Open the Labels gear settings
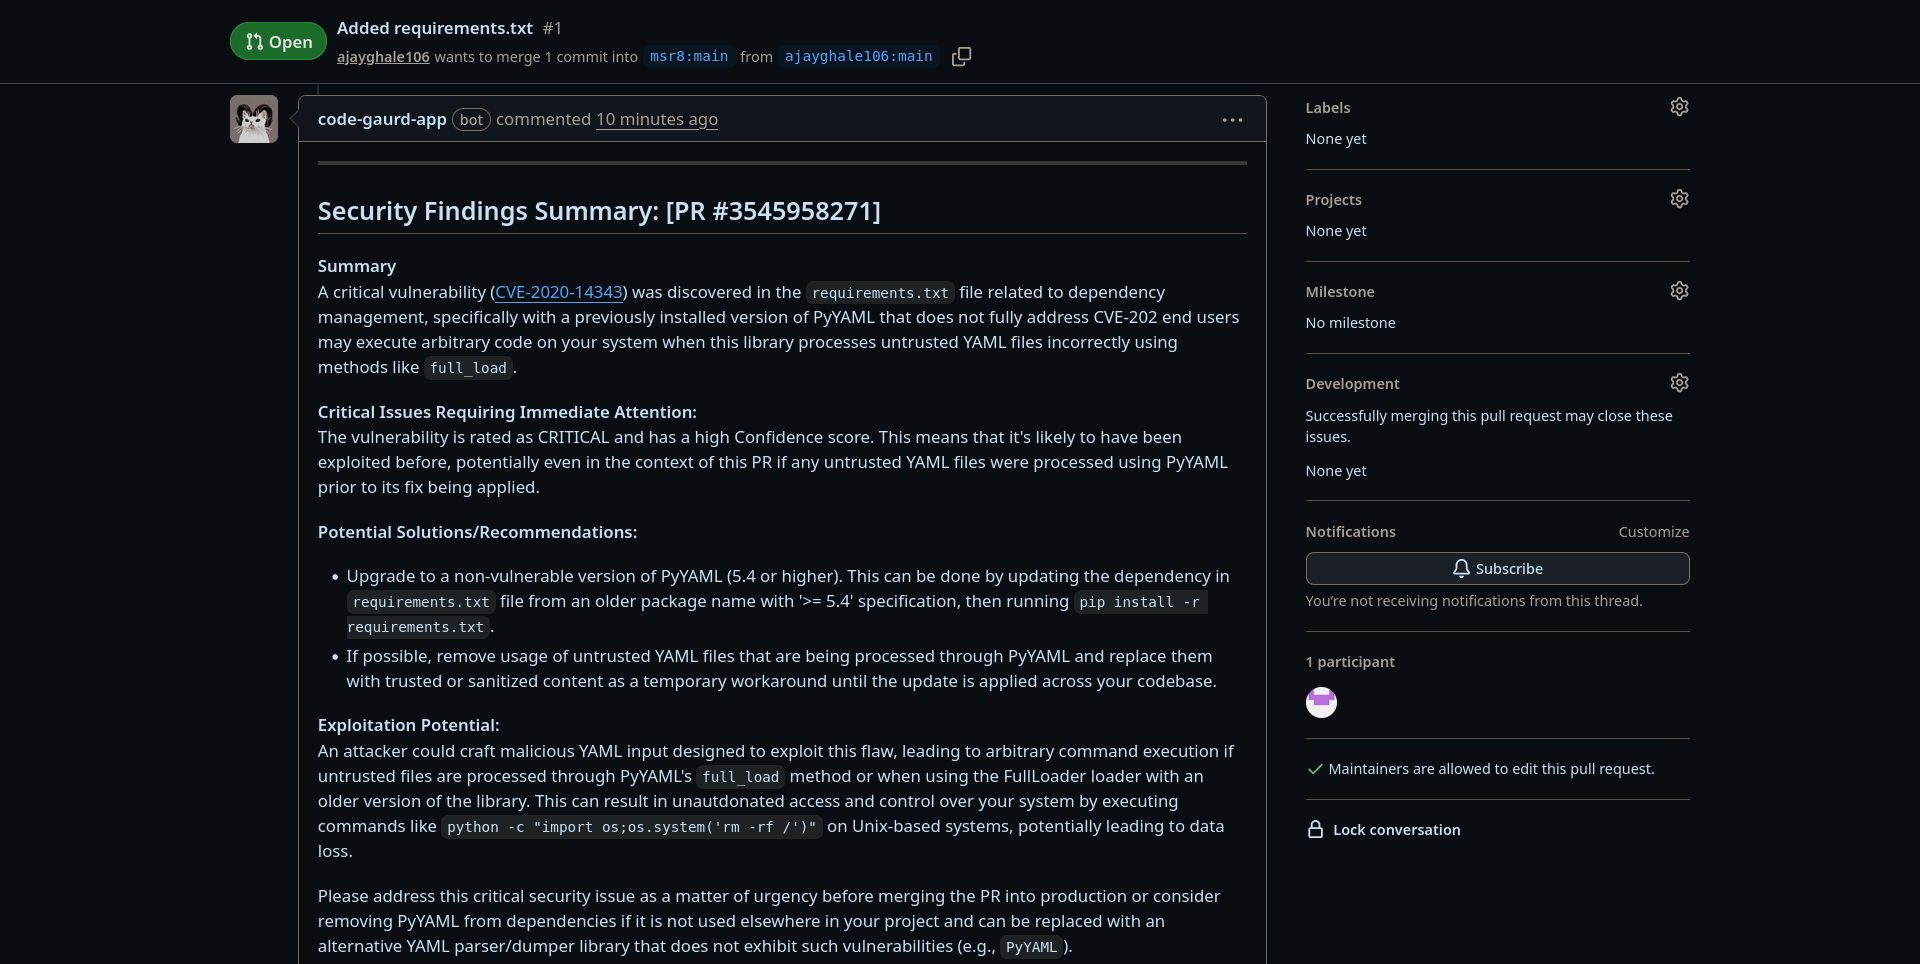The width and height of the screenshot is (1920, 964). [x=1679, y=107]
